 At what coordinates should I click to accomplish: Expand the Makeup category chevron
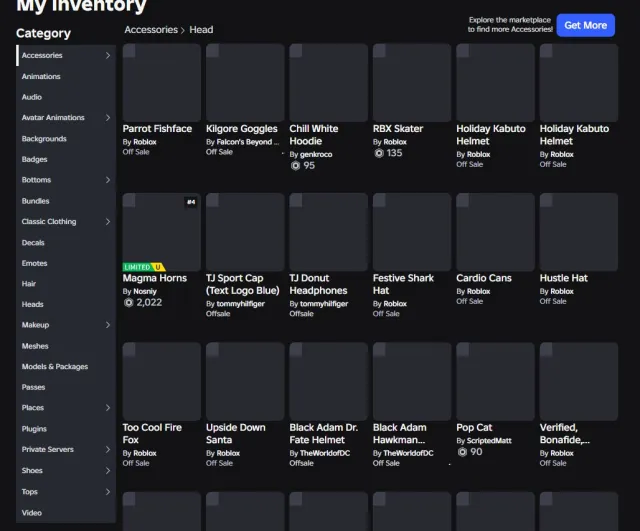pos(108,325)
